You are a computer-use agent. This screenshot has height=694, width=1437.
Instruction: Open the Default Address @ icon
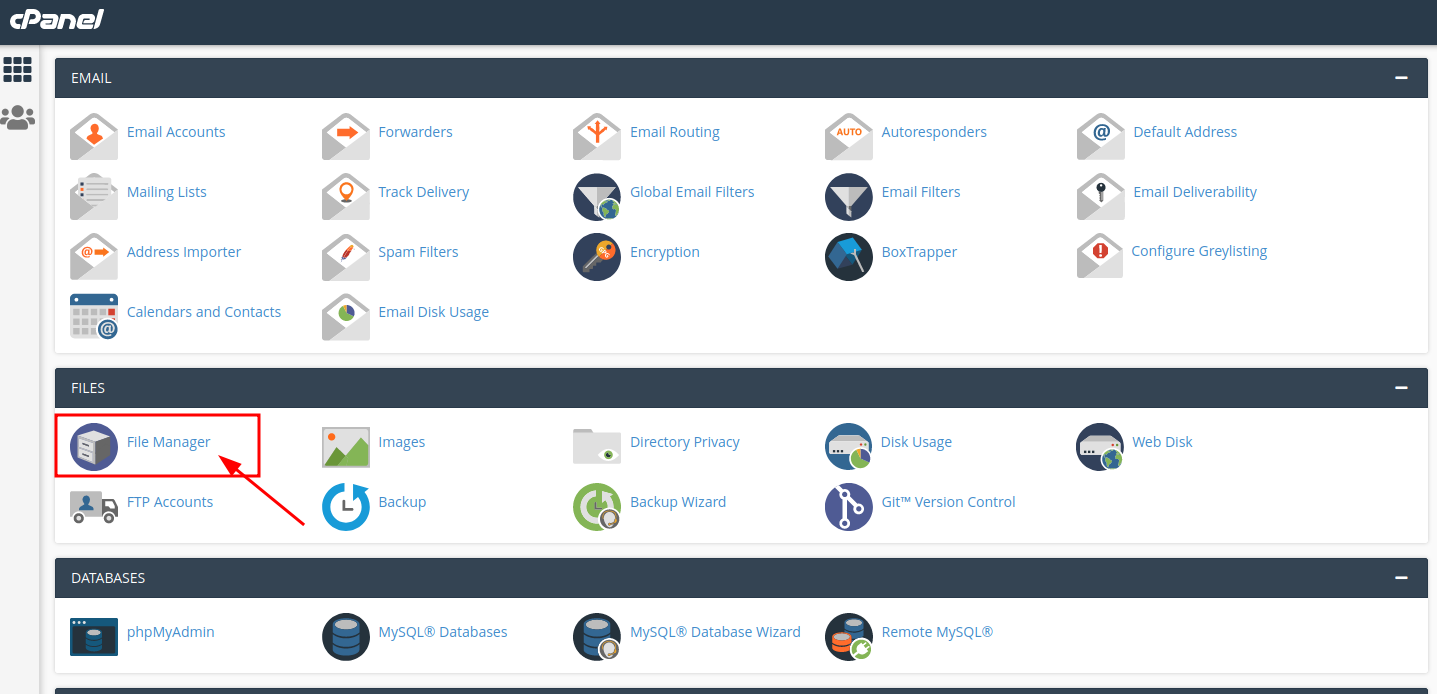[1101, 137]
